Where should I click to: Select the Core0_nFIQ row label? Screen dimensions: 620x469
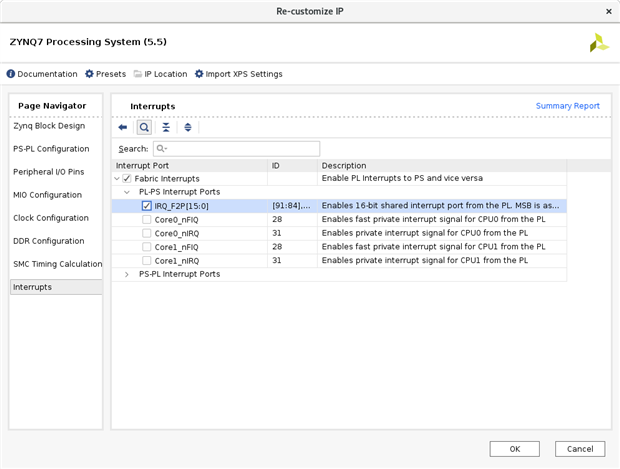click(x=176, y=220)
